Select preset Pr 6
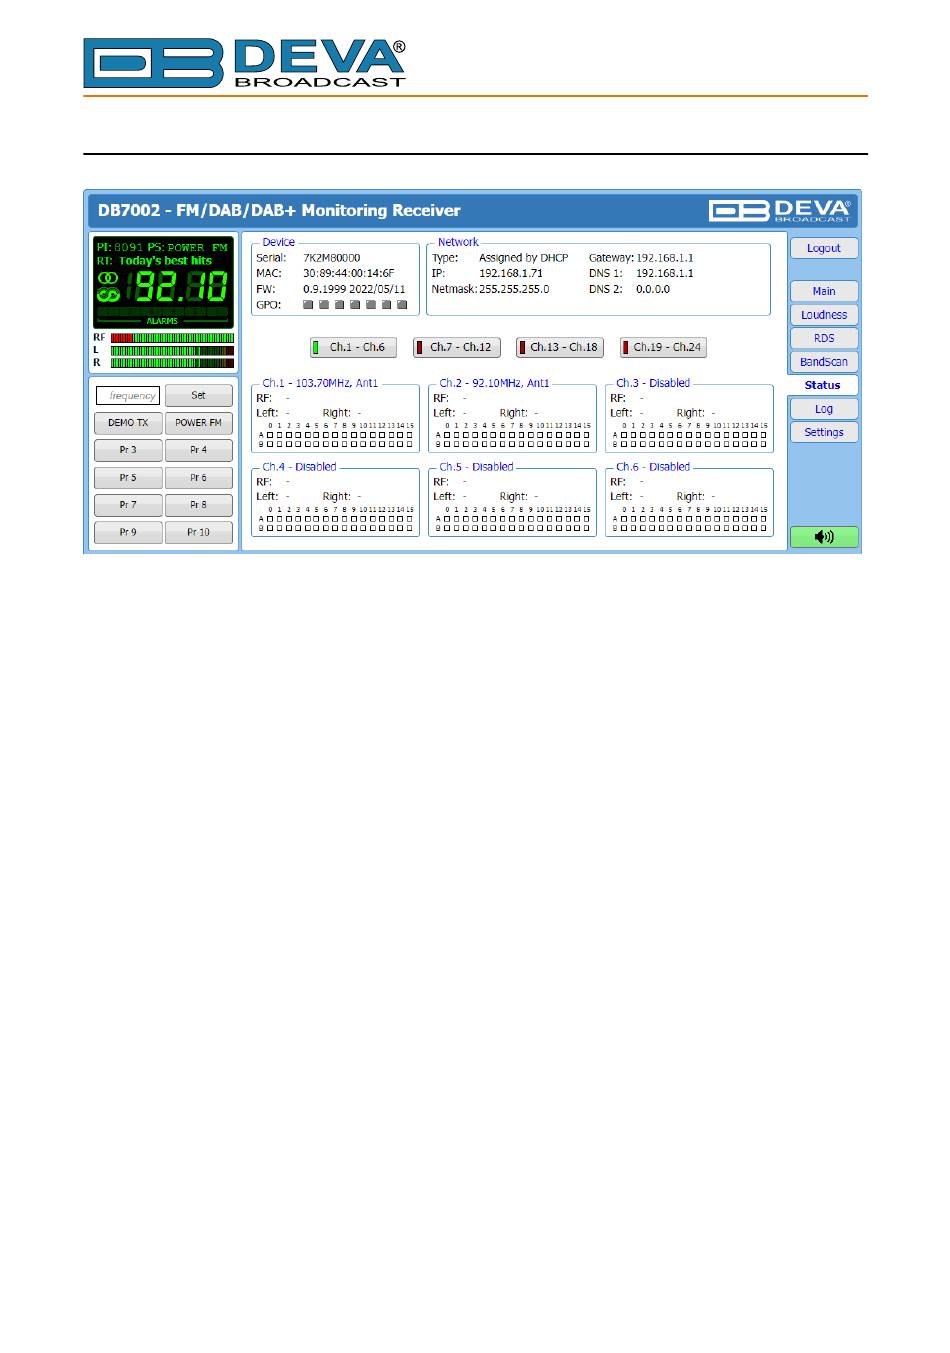The width and height of the screenshot is (950, 1353). tap(198, 478)
